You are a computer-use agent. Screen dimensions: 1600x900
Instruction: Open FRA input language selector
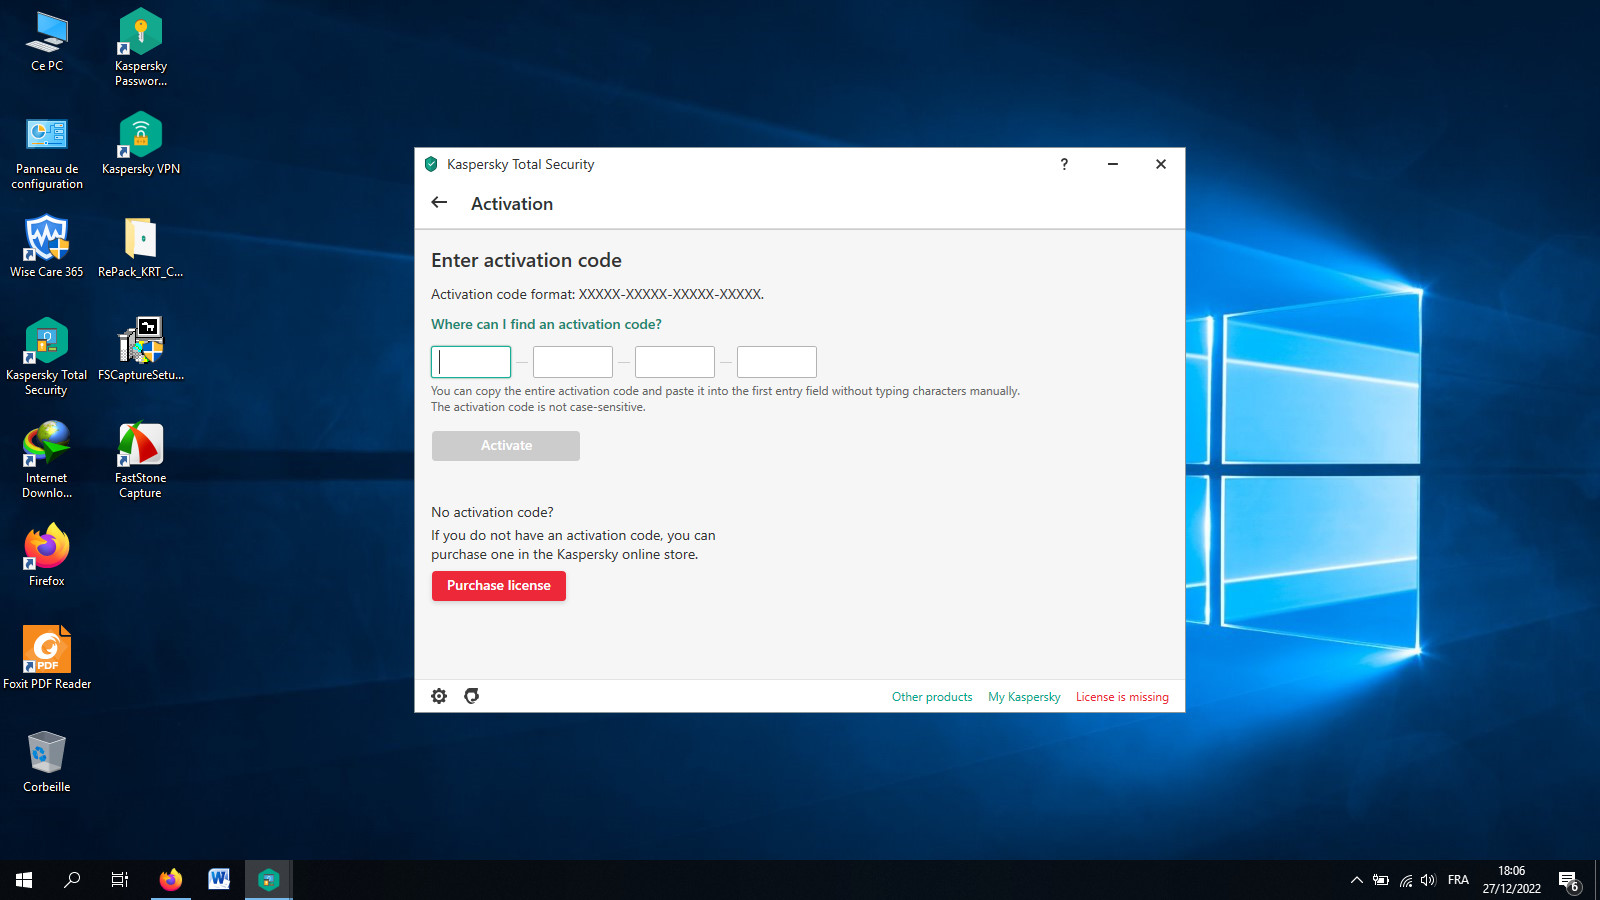click(x=1458, y=880)
